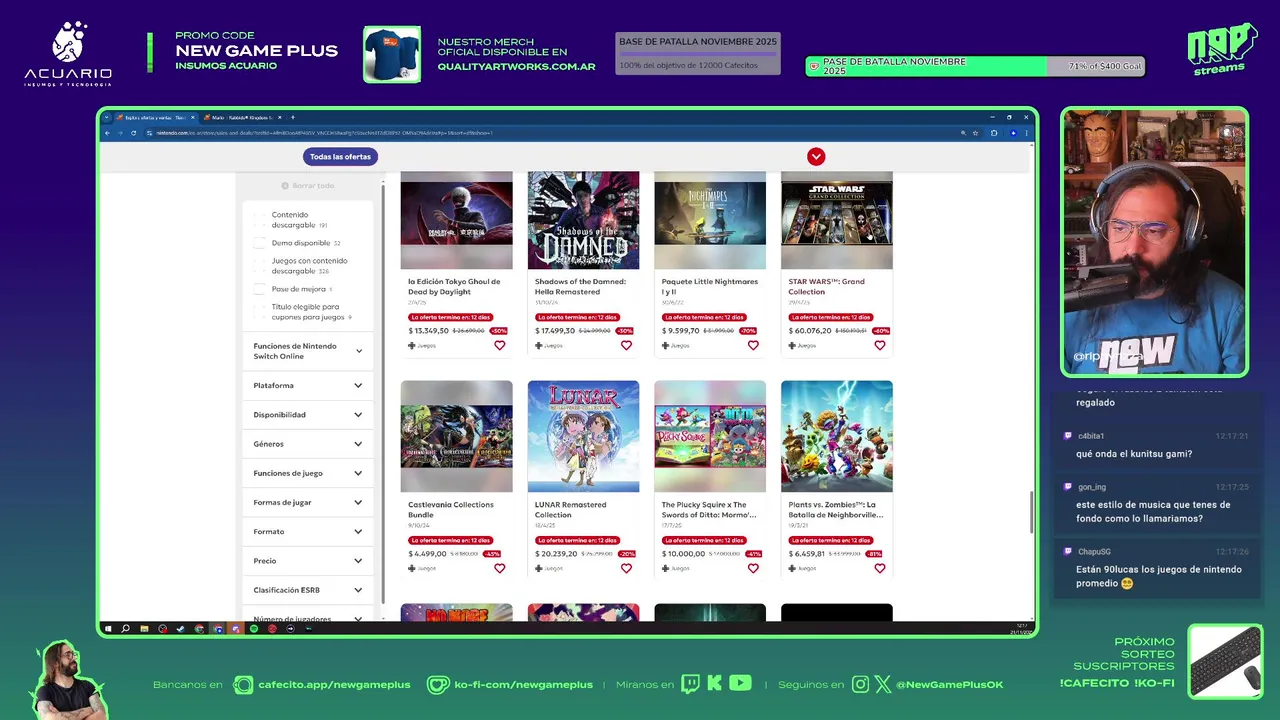Add Shadows of the Damned to wishlist
1280x720 pixels.
point(626,345)
